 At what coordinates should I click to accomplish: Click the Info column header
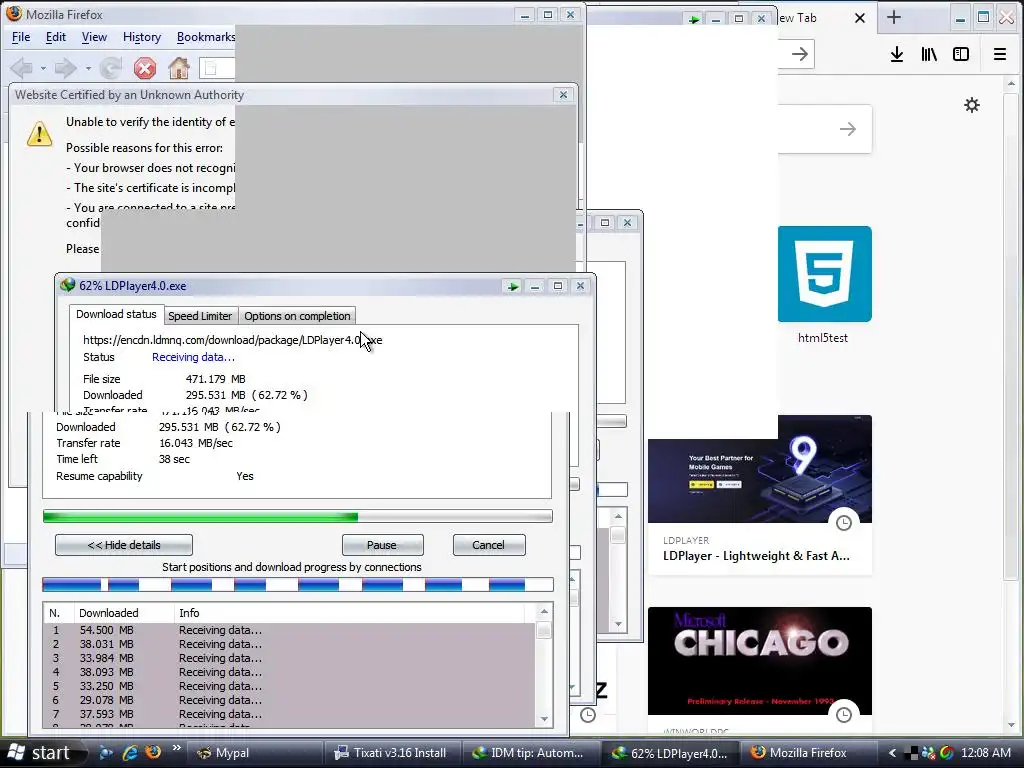(x=349, y=613)
